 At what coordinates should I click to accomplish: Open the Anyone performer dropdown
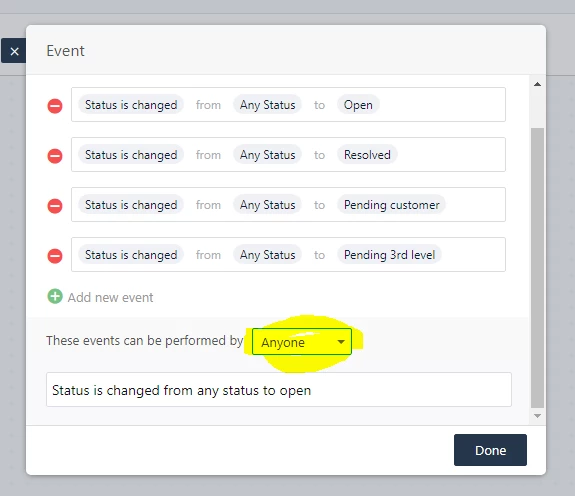click(x=302, y=342)
